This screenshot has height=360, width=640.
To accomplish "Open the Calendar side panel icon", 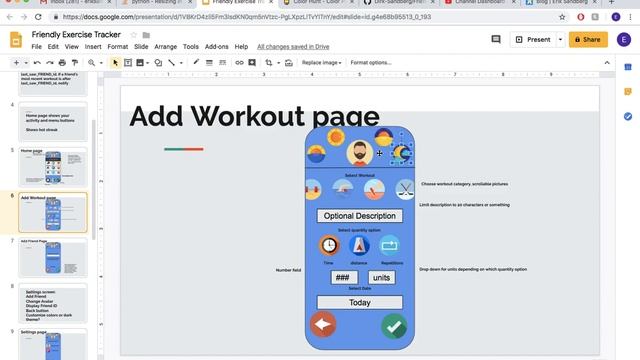I will pyautogui.click(x=628, y=67).
